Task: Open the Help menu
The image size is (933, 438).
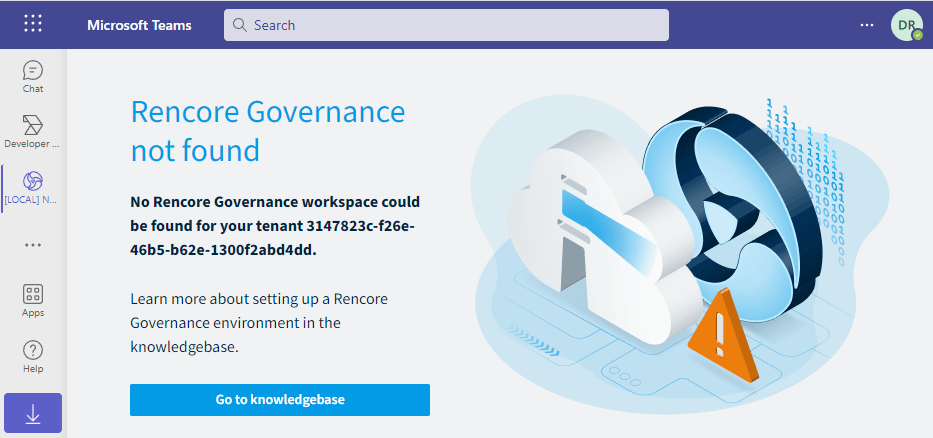Action: point(33,356)
